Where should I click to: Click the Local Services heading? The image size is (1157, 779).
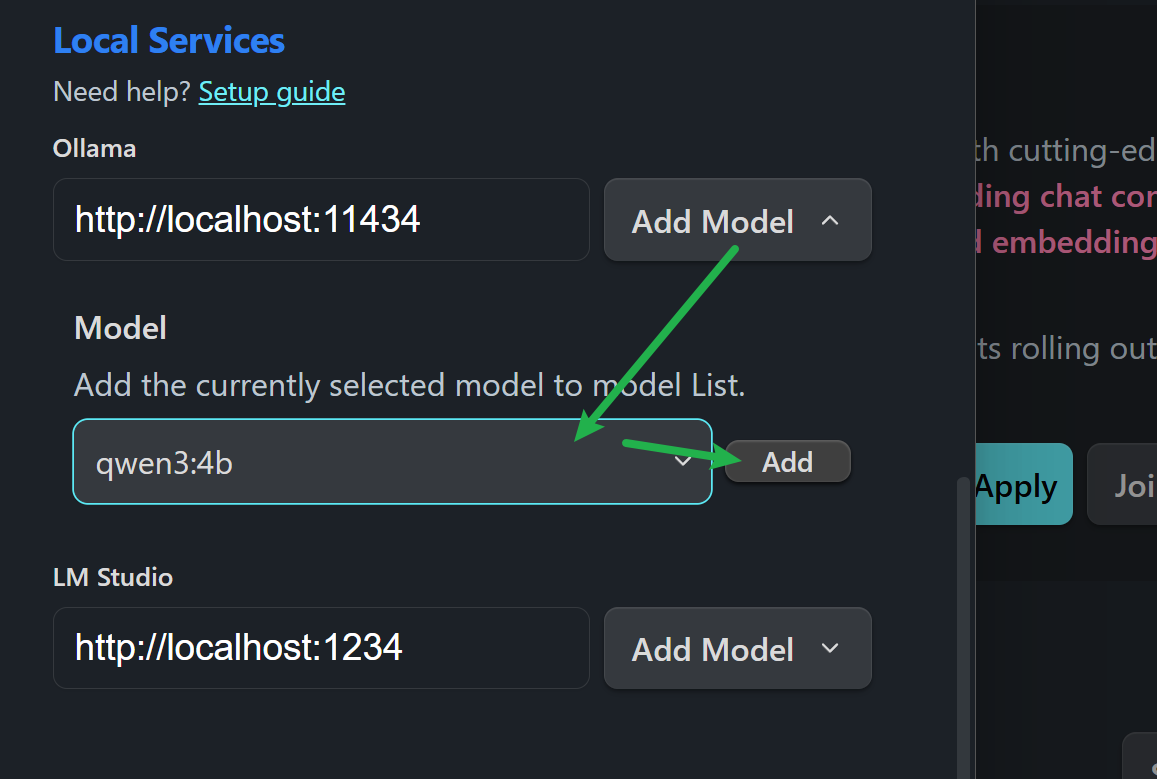coord(169,41)
